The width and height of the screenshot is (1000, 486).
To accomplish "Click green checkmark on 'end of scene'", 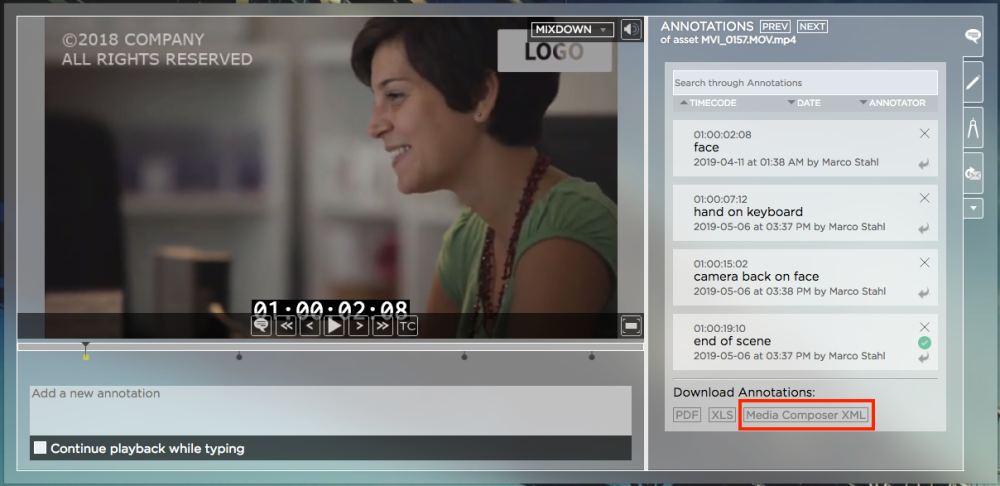I will (925, 343).
